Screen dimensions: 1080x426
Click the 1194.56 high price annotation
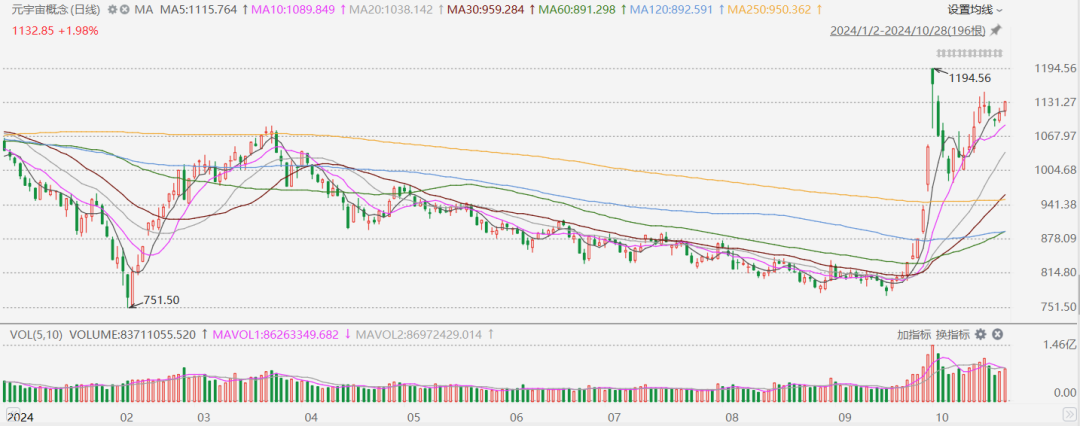point(969,79)
